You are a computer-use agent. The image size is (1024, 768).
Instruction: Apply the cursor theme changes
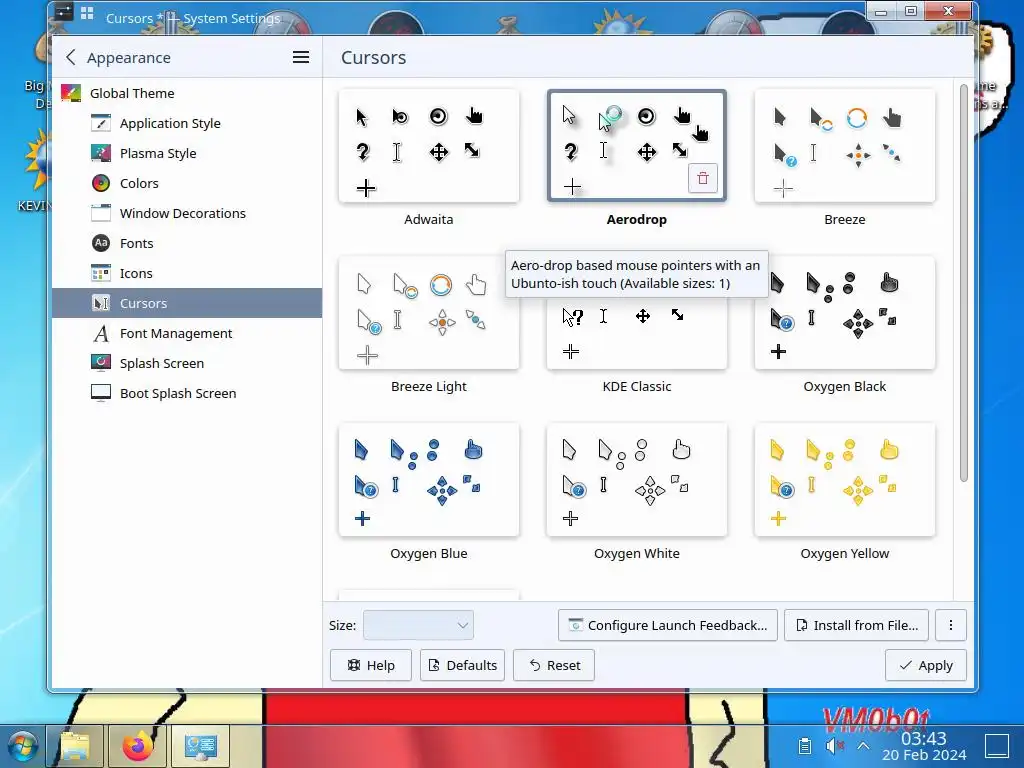[x=925, y=665]
